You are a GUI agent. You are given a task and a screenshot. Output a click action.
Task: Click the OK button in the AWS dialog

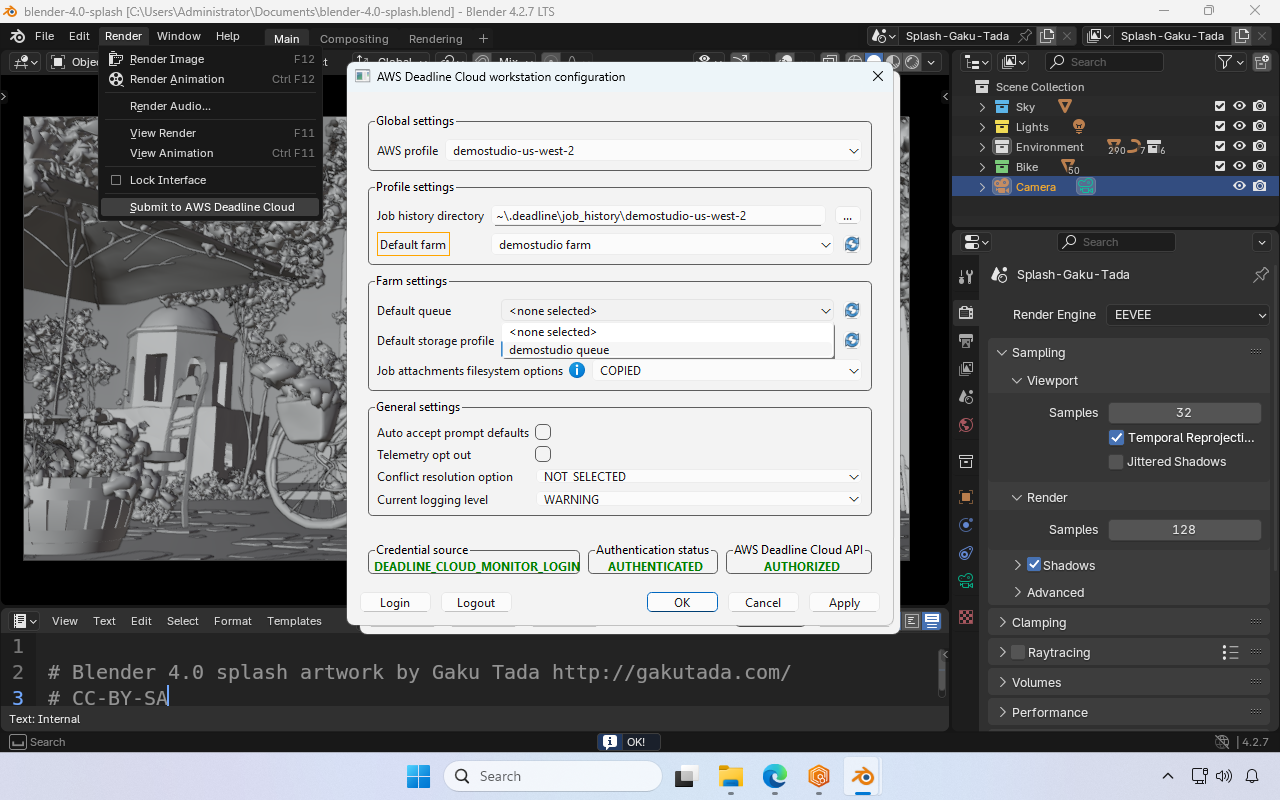tap(682, 602)
